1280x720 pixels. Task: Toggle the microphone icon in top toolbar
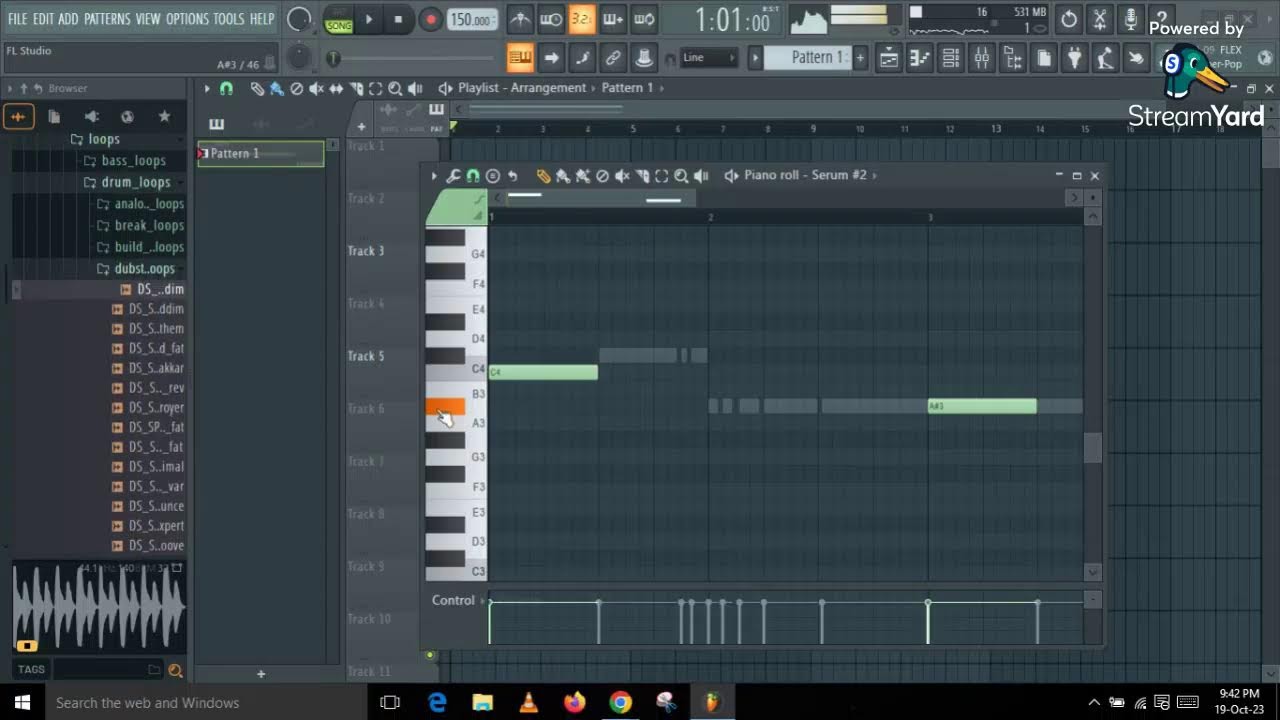click(1131, 19)
